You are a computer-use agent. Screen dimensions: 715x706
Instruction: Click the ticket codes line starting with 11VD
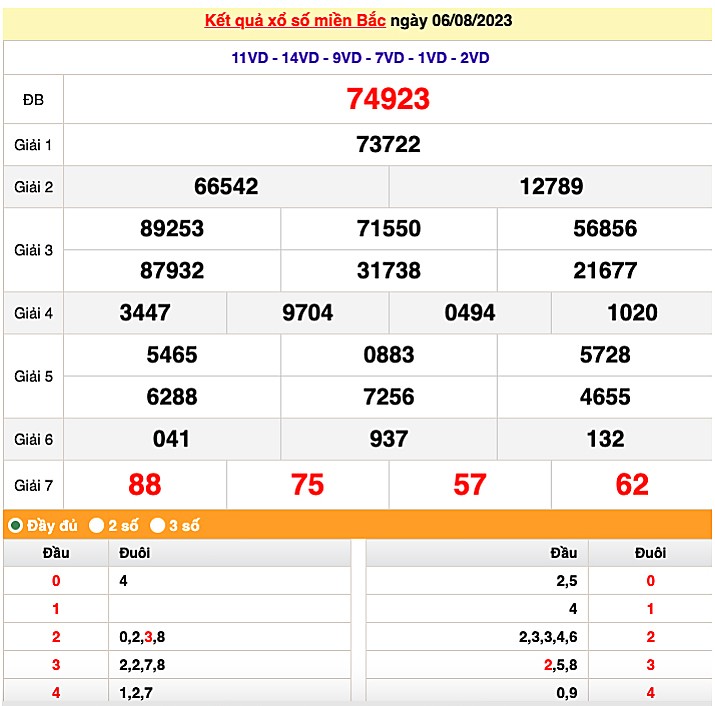coord(360,58)
